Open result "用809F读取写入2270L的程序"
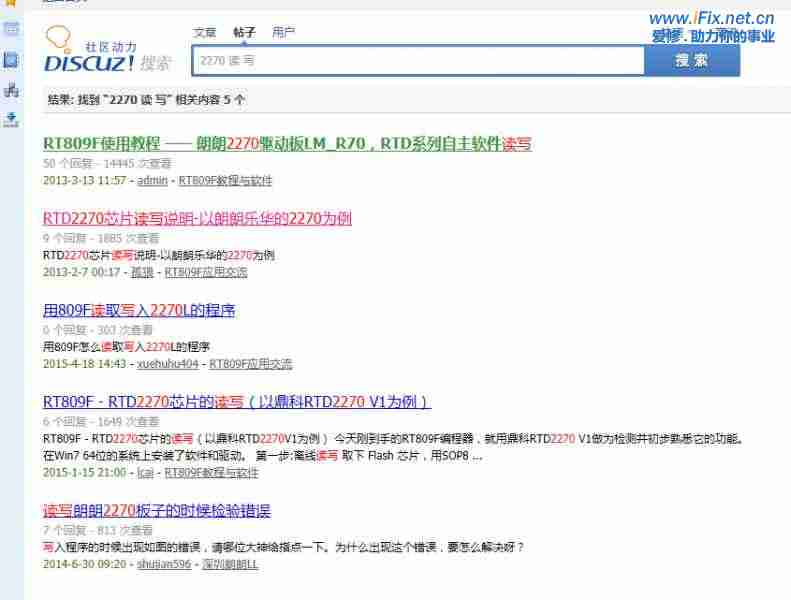The image size is (791, 600). coord(139,310)
